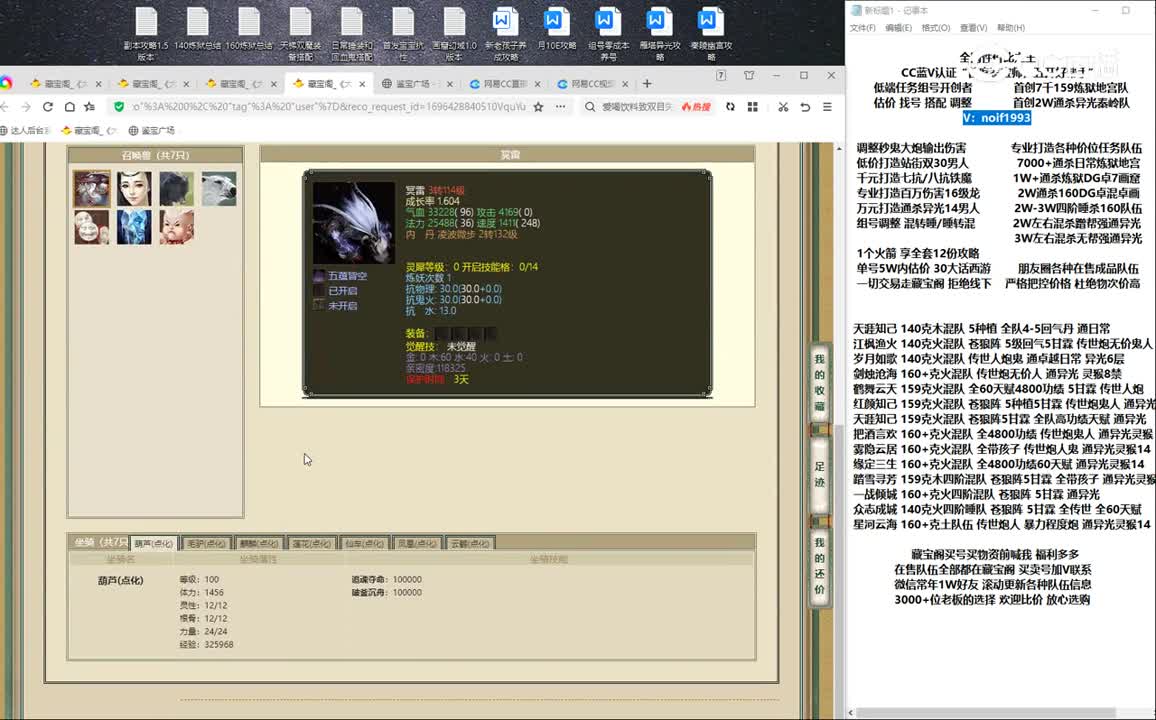Image resolution: width=1156 pixels, height=720 pixels.
Task: Open the 我的还价 side button
Action: click(819, 566)
